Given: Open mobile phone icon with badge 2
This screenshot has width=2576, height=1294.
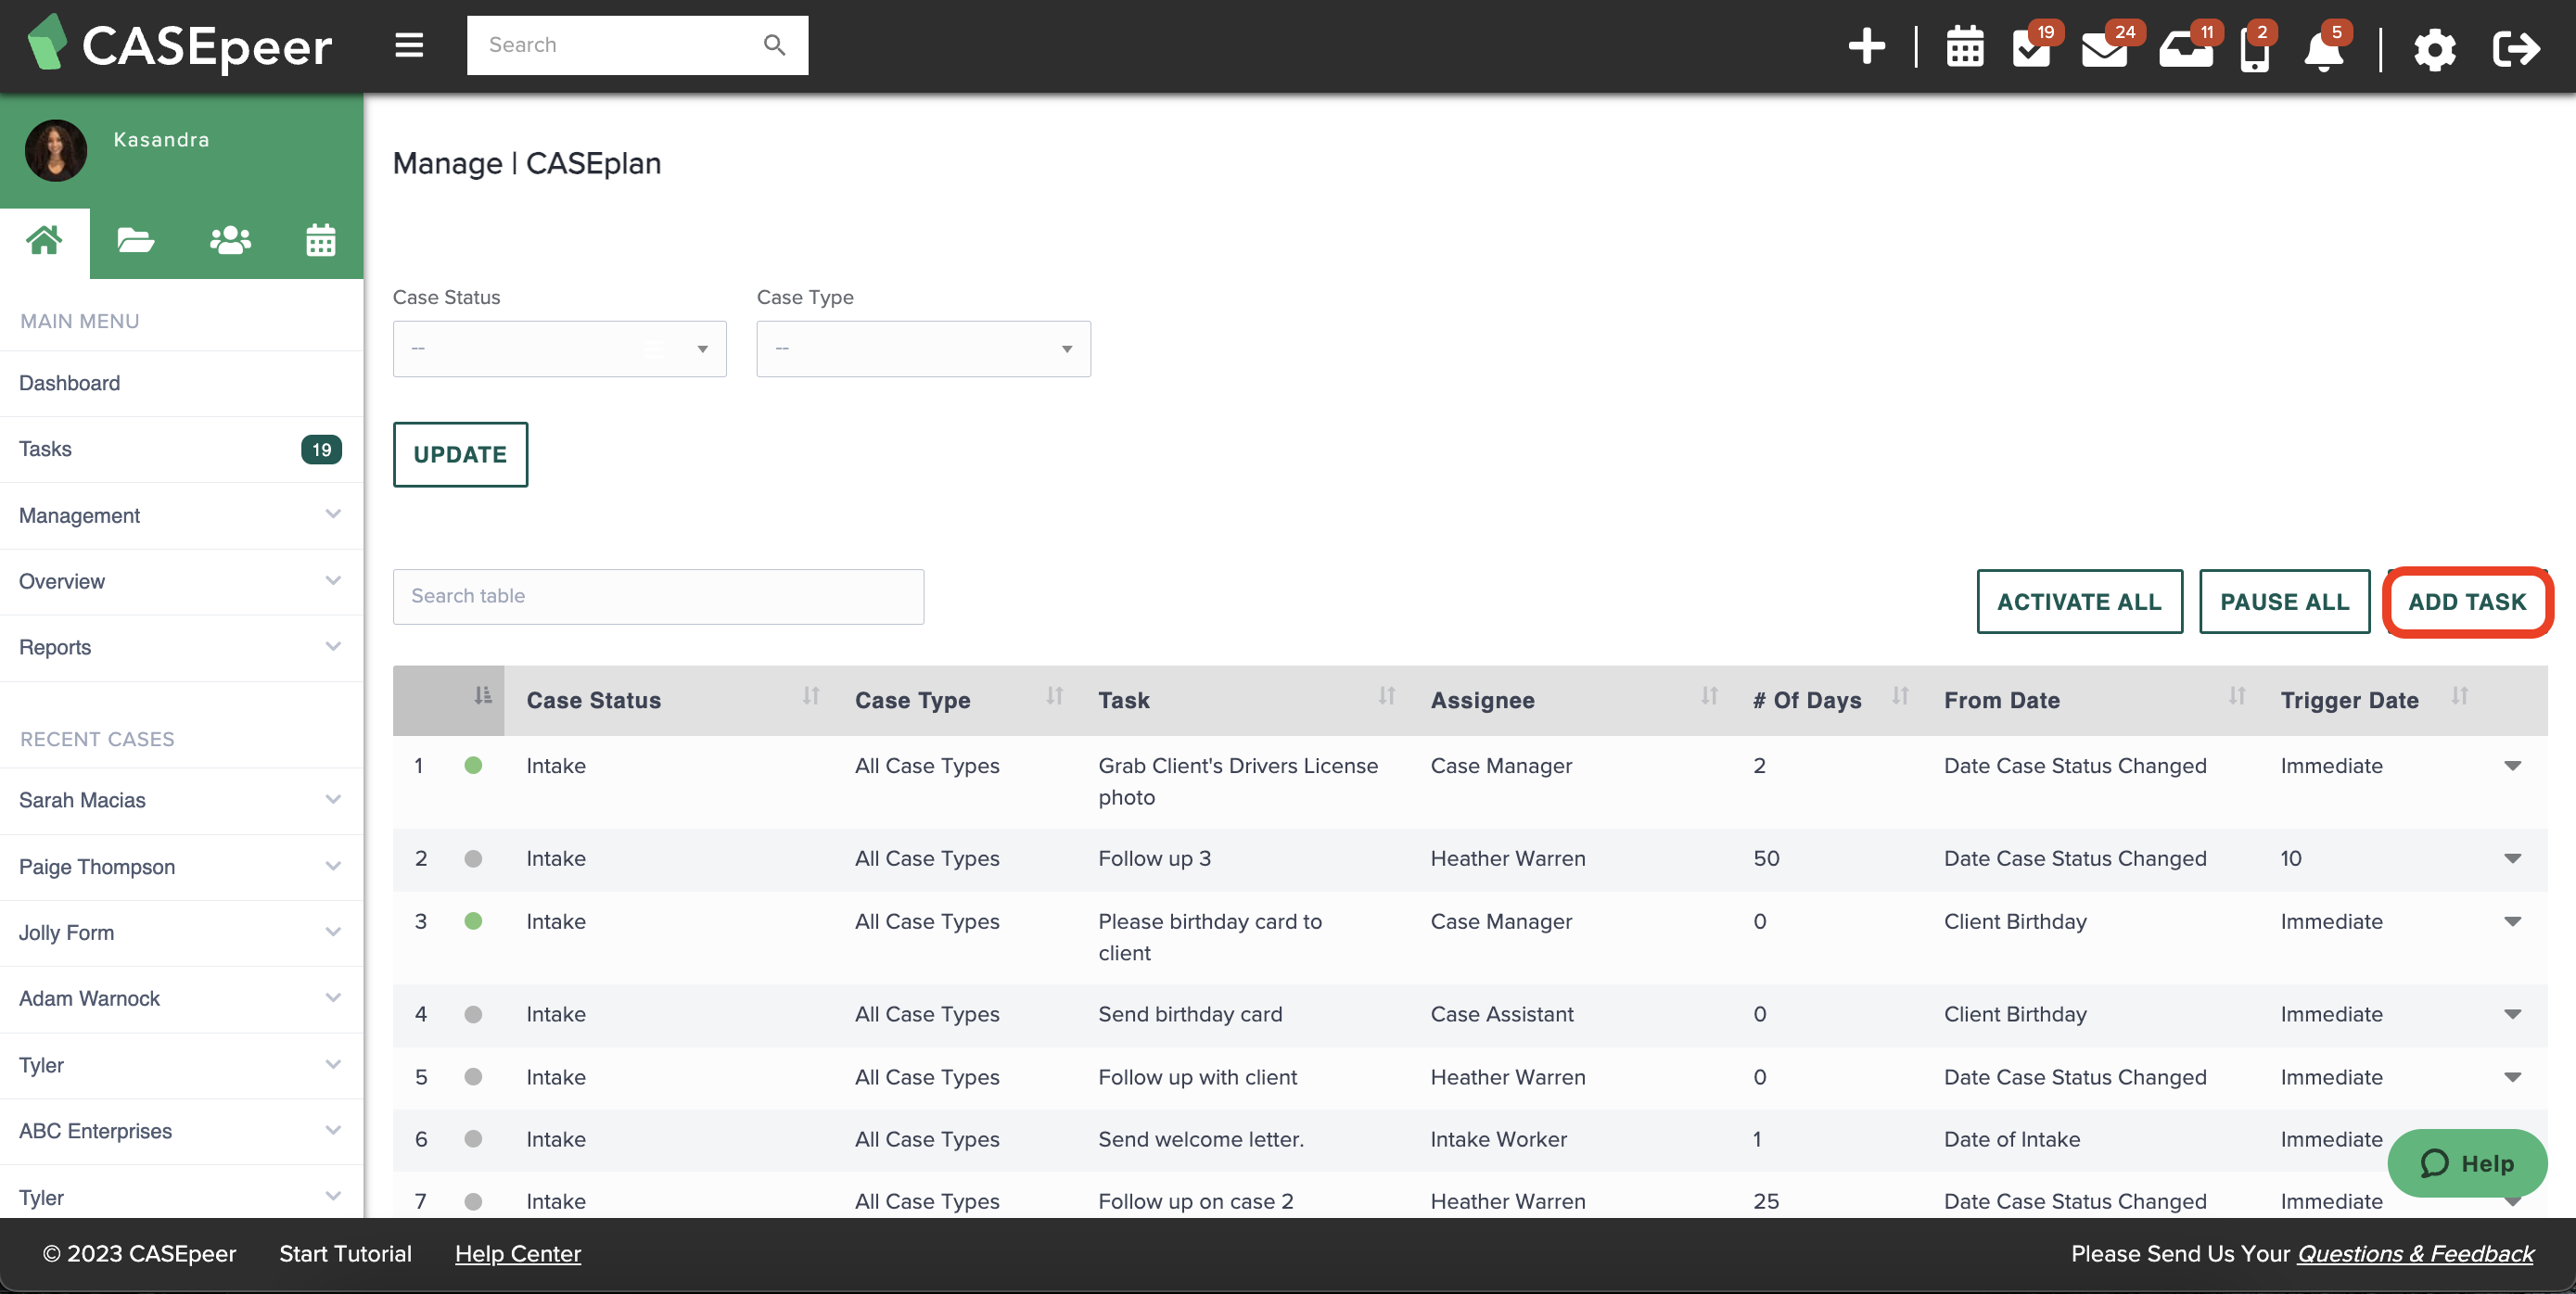Looking at the screenshot, I should pos(2254,48).
